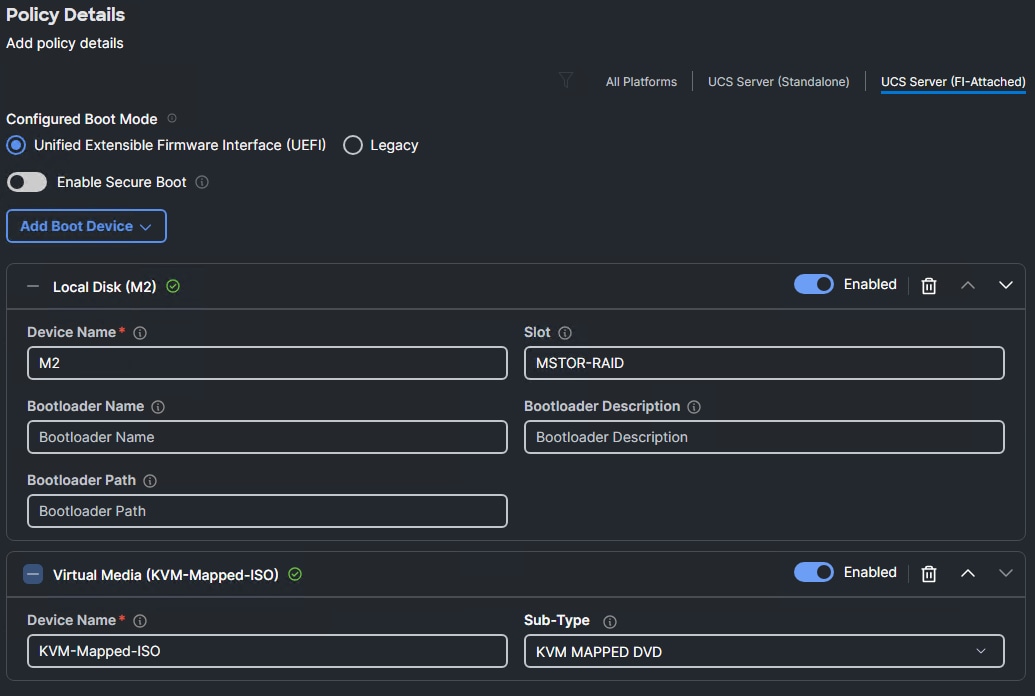Delete the Local Disk (M2) boot device

point(928,285)
